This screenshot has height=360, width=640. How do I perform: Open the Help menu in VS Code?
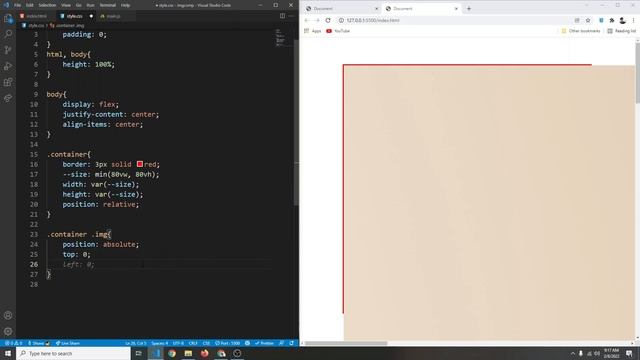click(x=125, y=5)
